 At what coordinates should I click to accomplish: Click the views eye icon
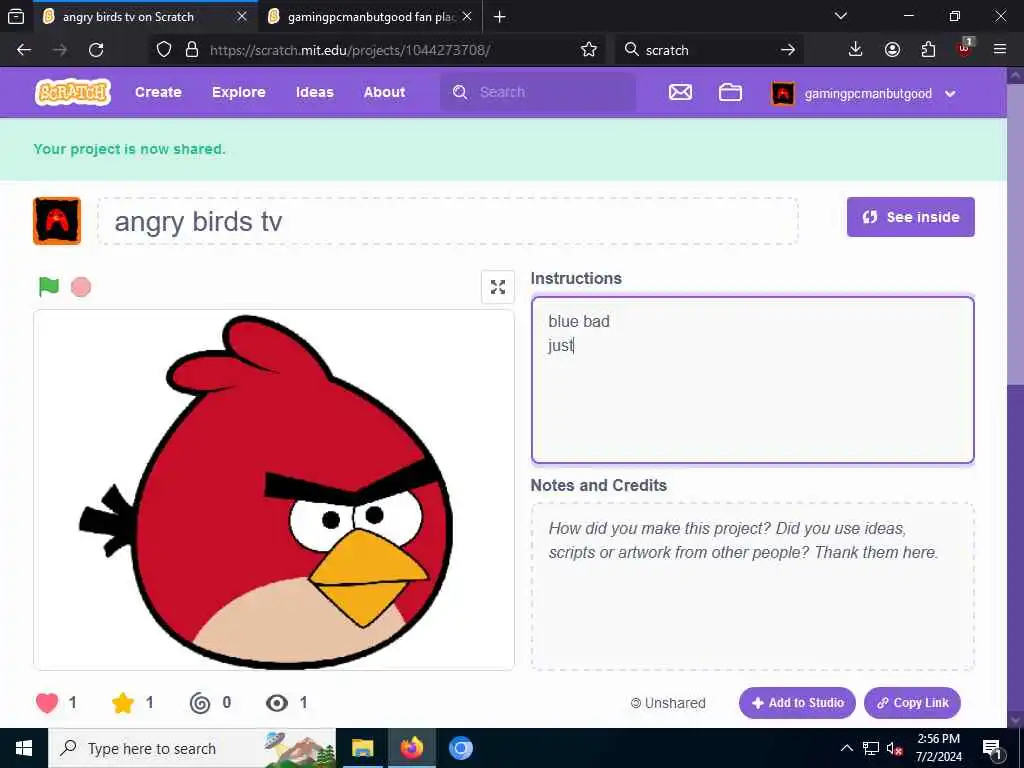(x=277, y=703)
